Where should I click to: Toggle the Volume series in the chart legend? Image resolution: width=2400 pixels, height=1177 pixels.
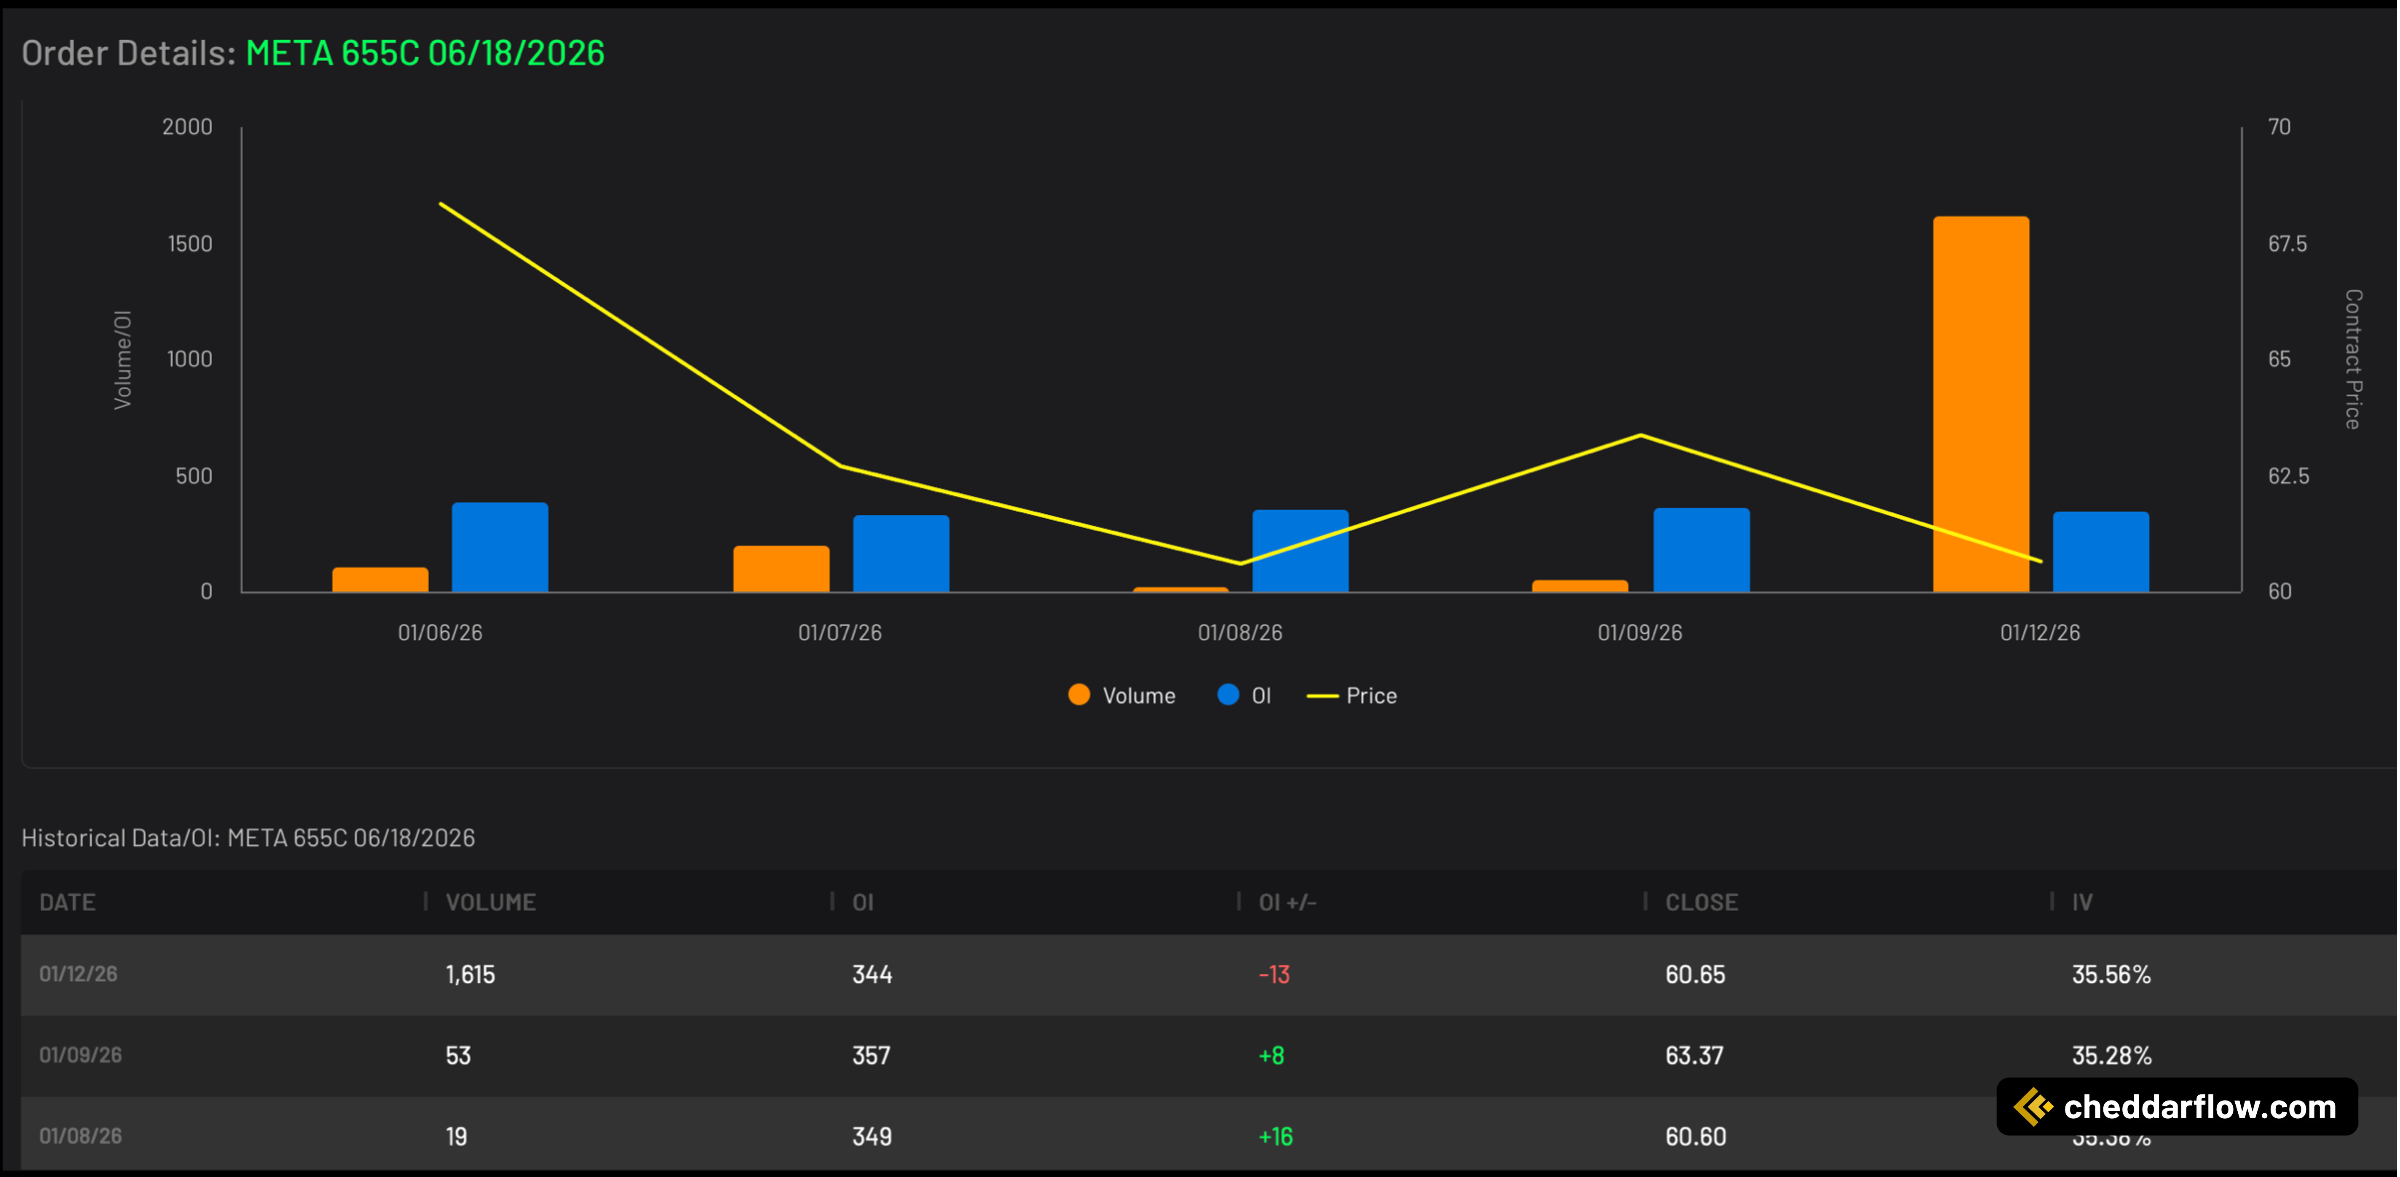(1122, 695)
